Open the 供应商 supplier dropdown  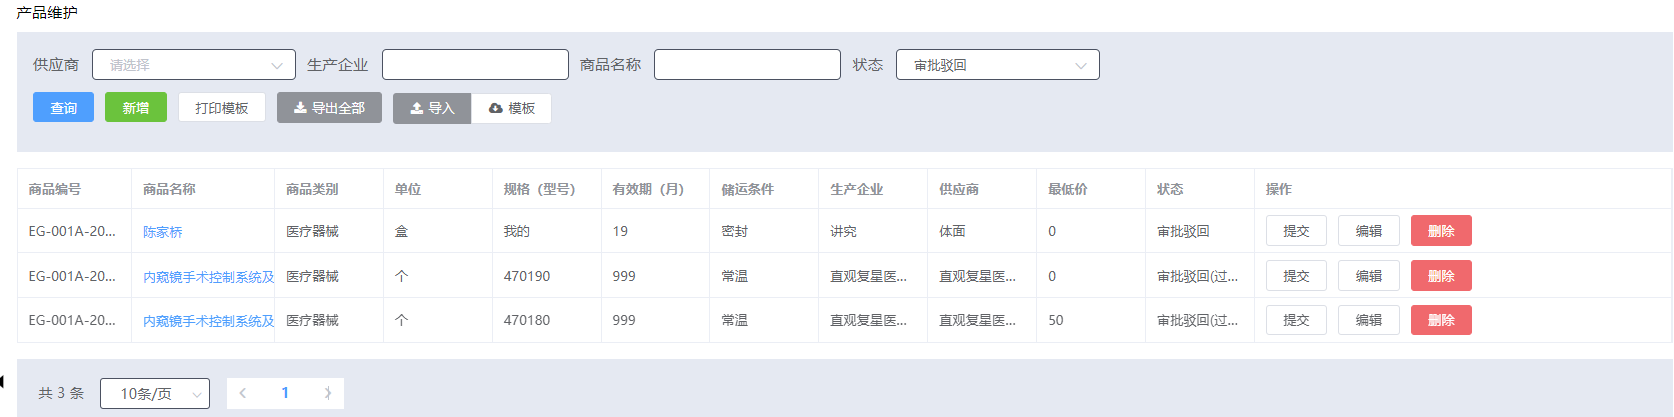point(194,65)
